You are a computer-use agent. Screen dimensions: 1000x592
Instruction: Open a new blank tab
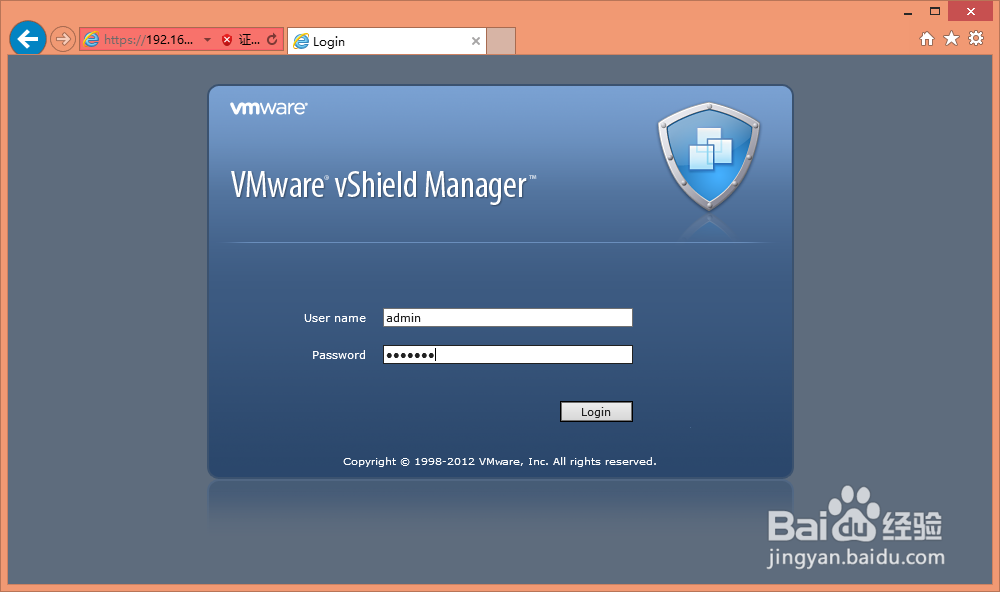coord(501,41)
